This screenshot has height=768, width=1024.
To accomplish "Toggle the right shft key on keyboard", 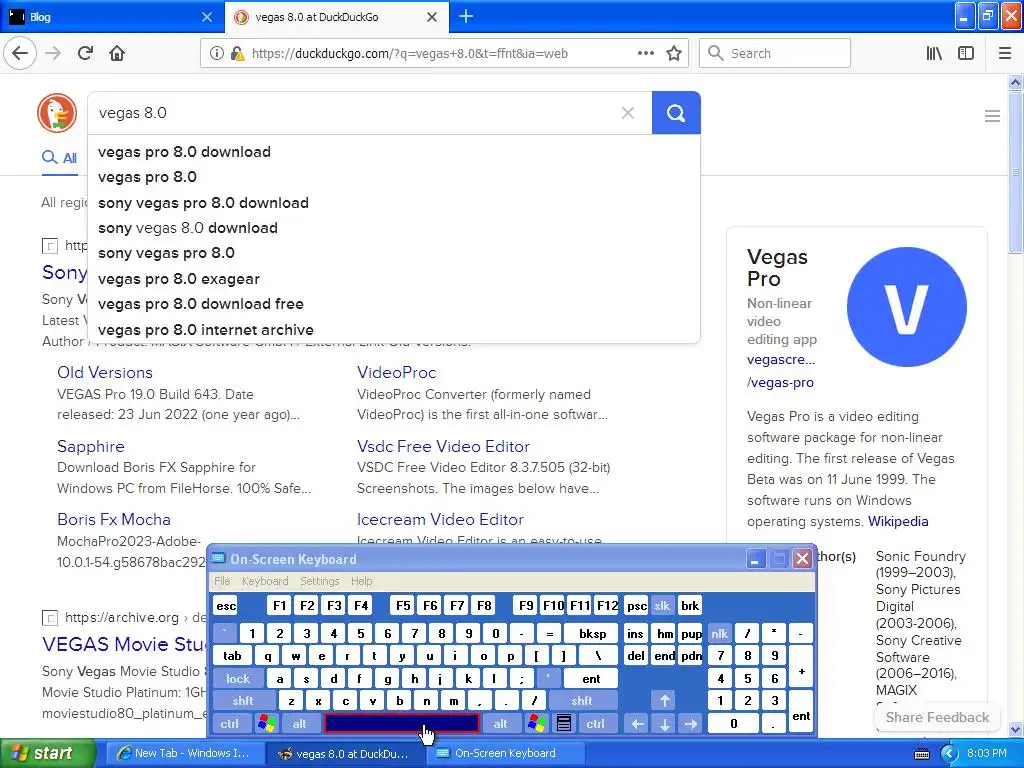I will pos(581,701).
